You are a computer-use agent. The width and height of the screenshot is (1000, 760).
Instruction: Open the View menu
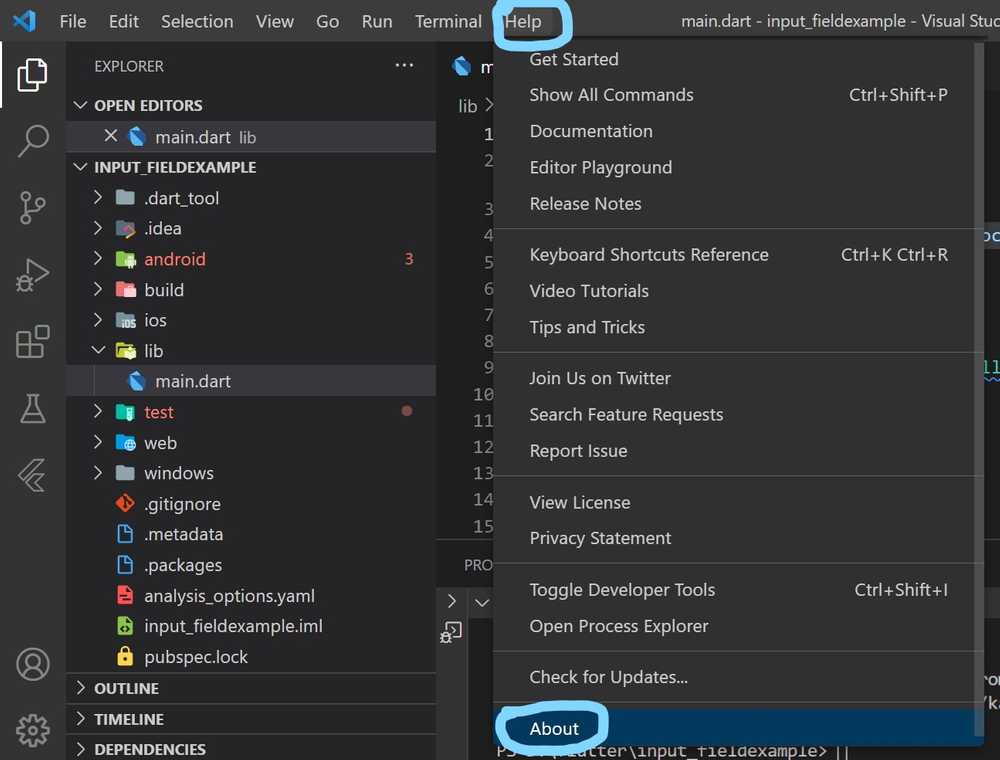point(275,22)
